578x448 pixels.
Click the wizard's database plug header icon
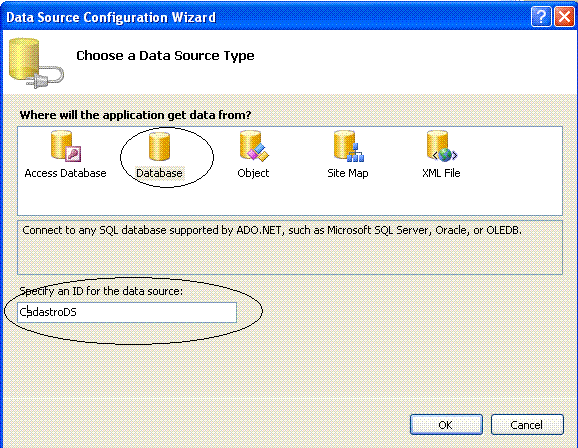(36, 63)
